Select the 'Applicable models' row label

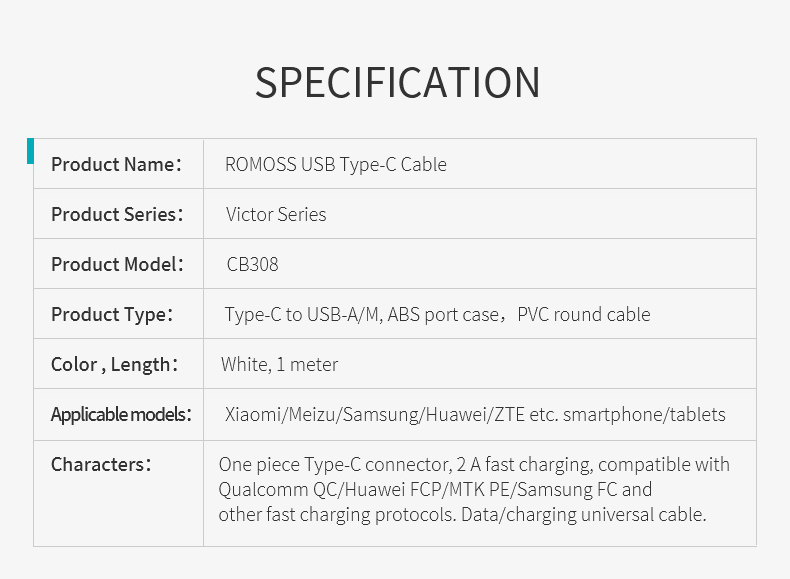pos(120,415)
